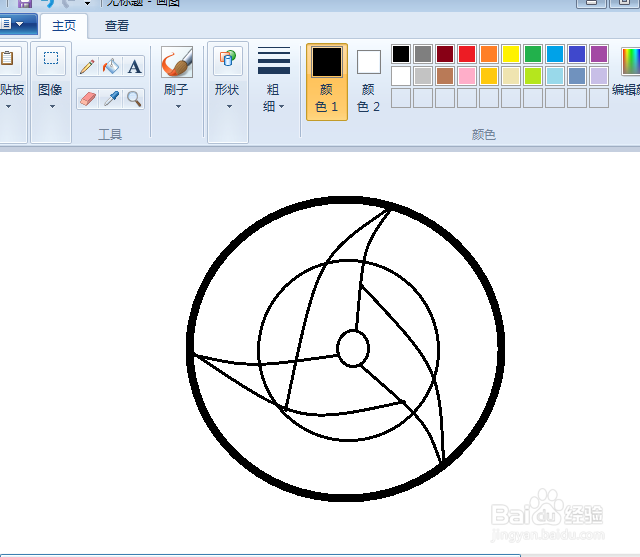Pick the light yellow color swatch
The height and width of the screenshot is (557, 640).
pos(511,76)
